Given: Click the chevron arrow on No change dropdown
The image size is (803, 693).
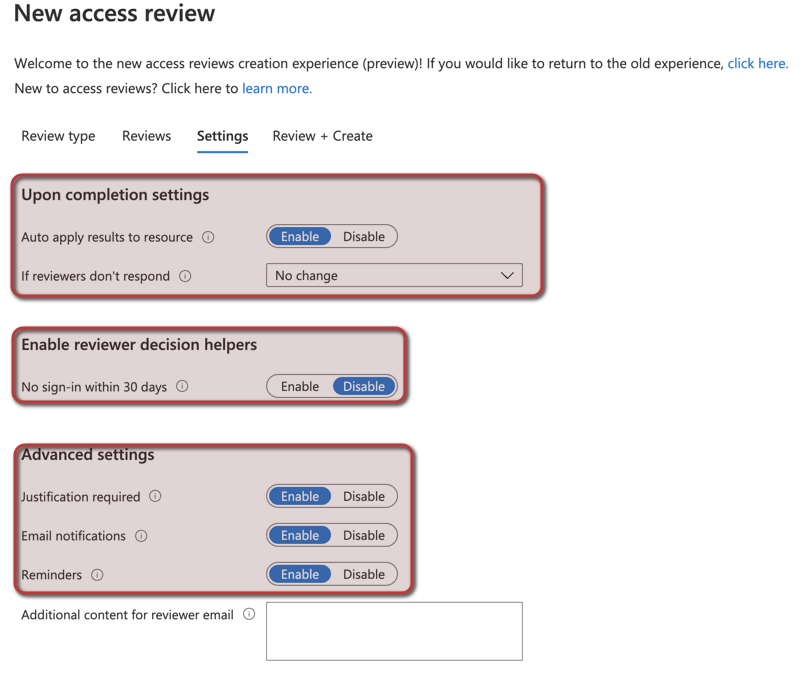Looking at the screenshot, I should click(507, 276).
